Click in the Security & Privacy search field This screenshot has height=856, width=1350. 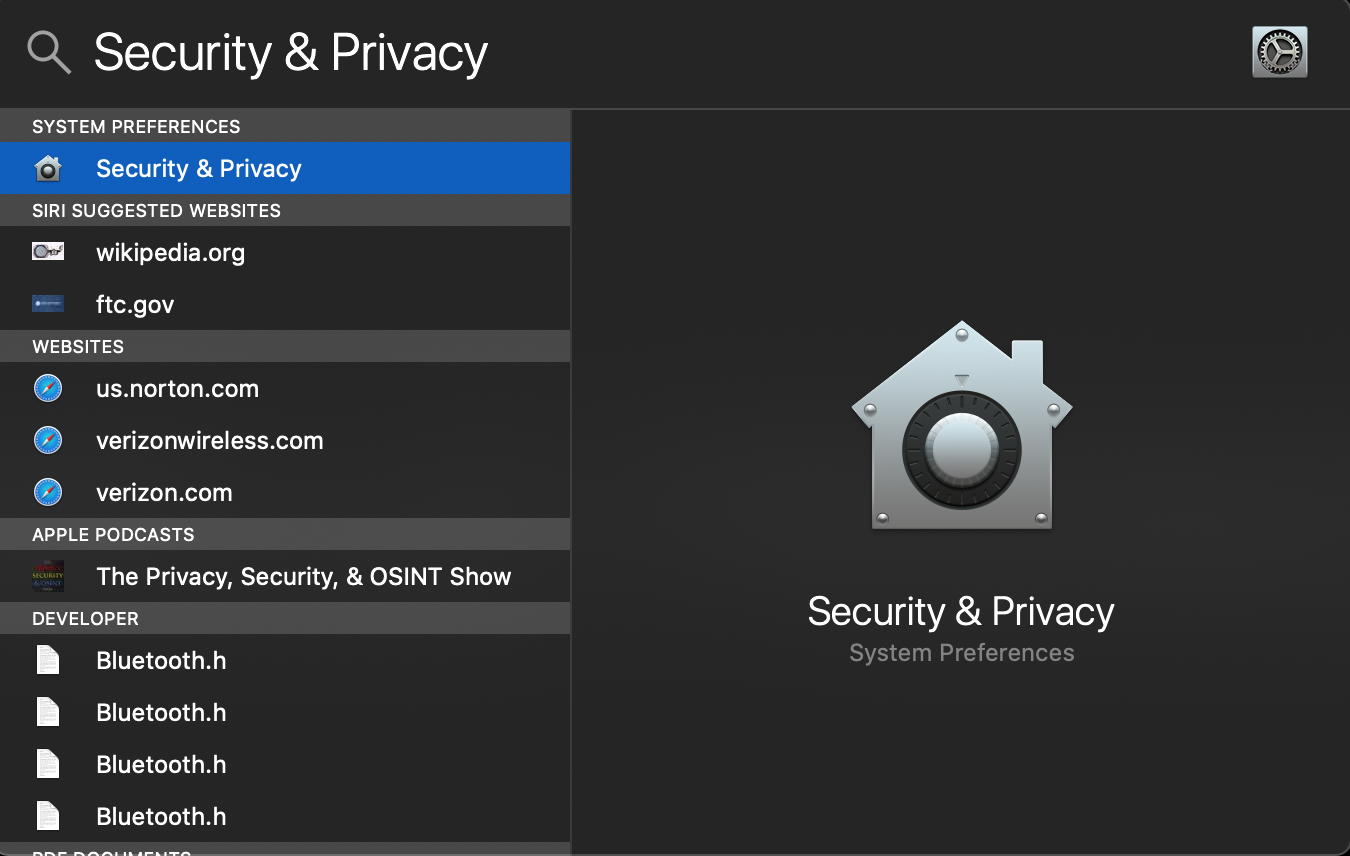(660, 52)
